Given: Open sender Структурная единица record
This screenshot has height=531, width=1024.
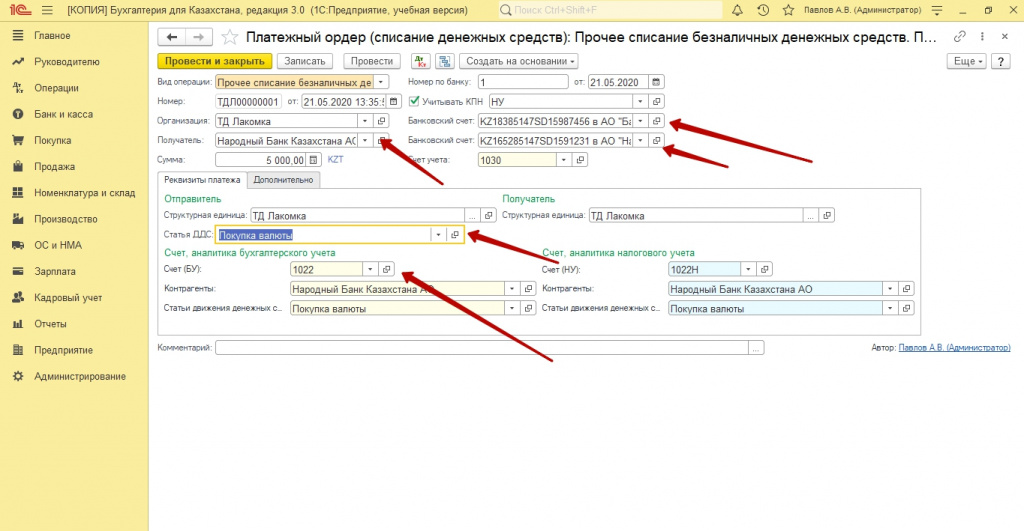Looking at the screenshot, I should (x=488, y=216).
